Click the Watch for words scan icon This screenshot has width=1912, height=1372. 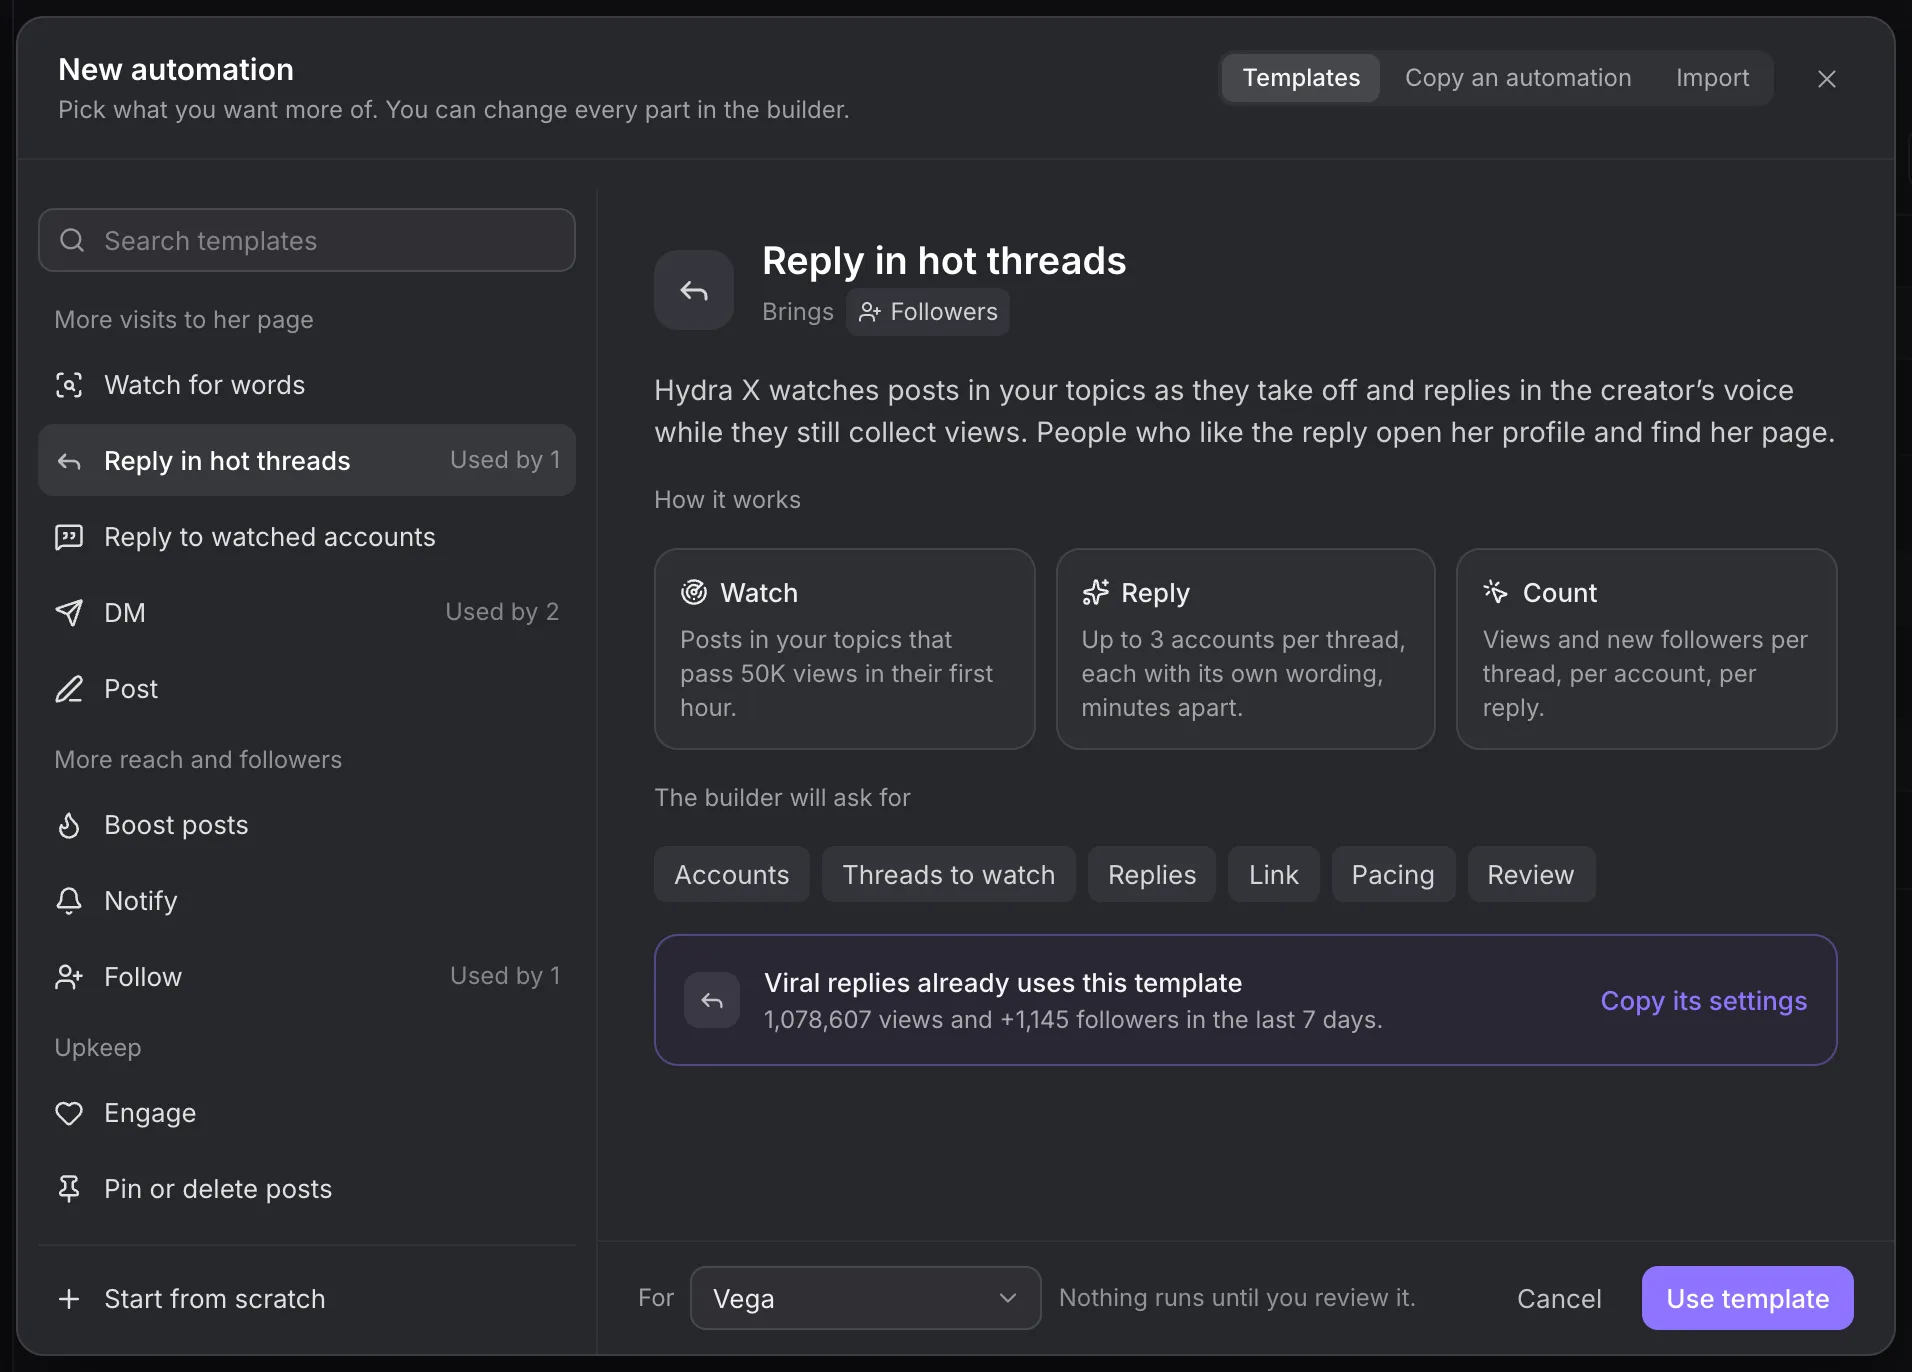click(69, 385)
